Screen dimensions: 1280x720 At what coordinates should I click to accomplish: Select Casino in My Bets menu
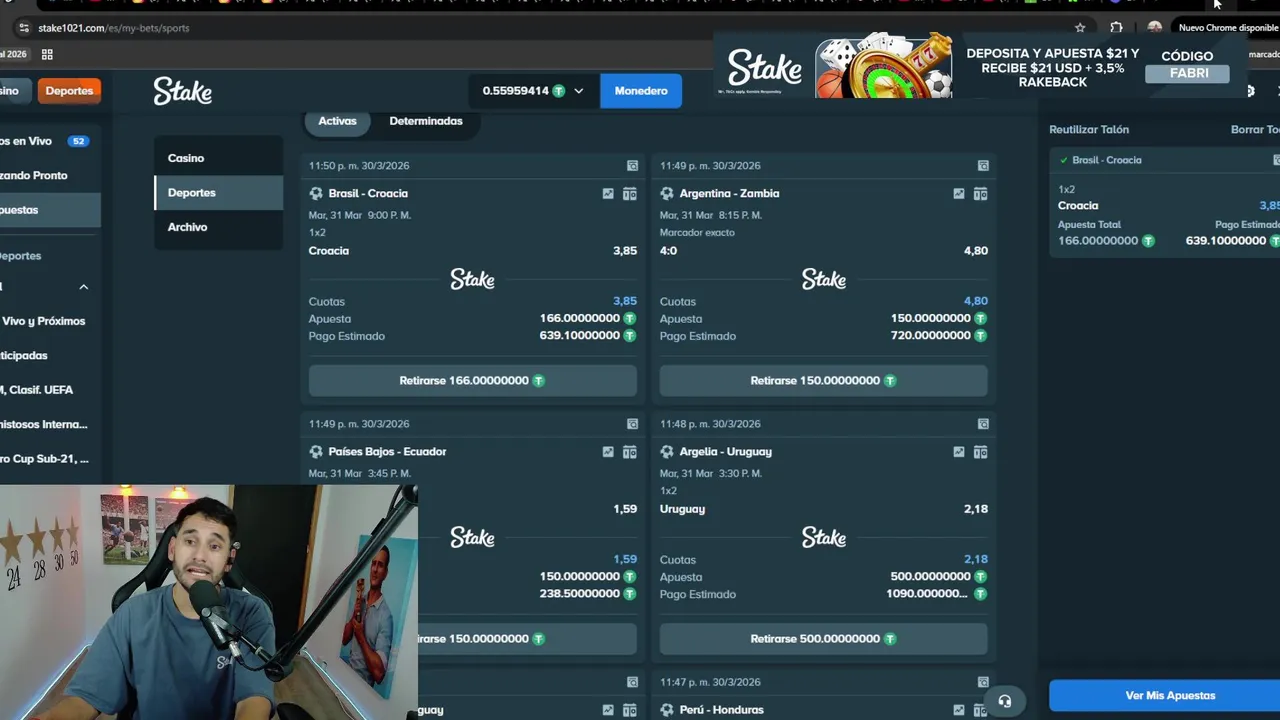[x=218, y=158]
